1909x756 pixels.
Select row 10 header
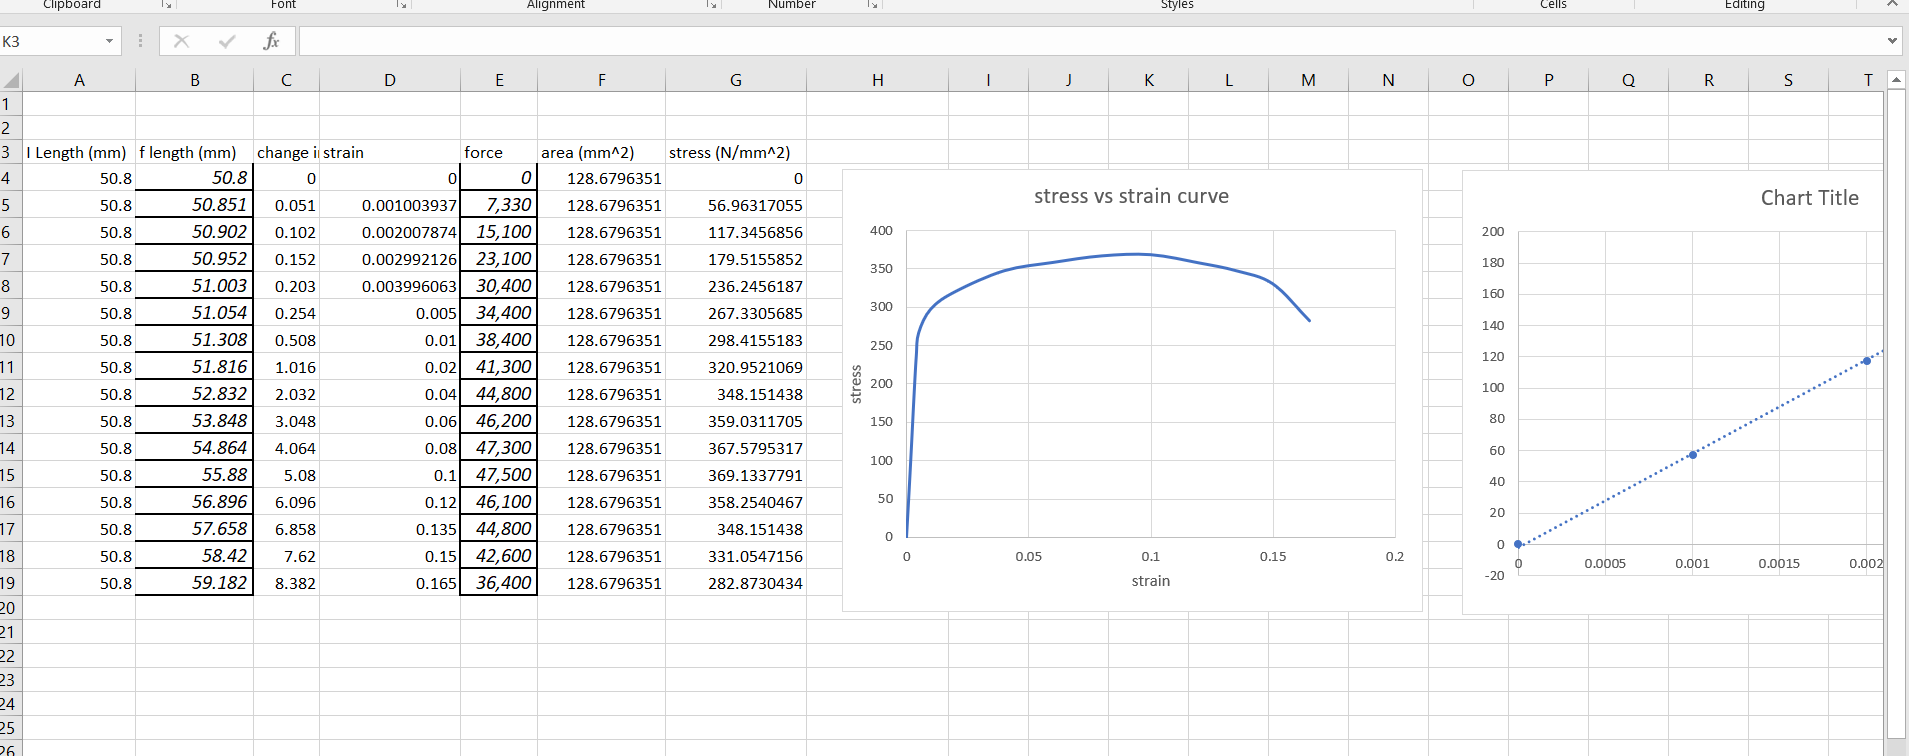(x=10, y=340)
